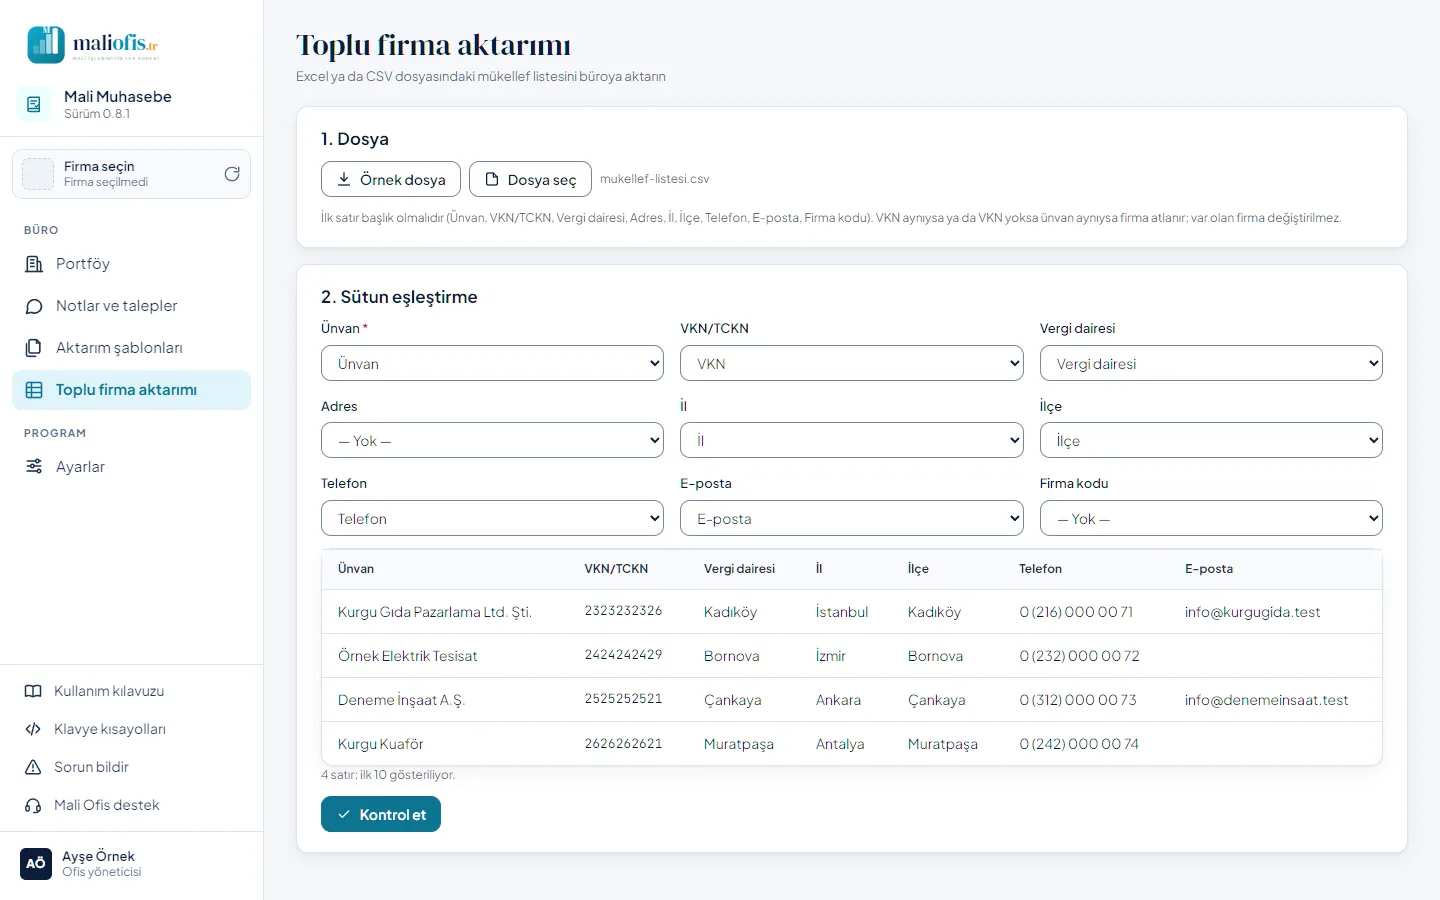Click the Ayarlar sliders icon

click(x=34, y=467)
